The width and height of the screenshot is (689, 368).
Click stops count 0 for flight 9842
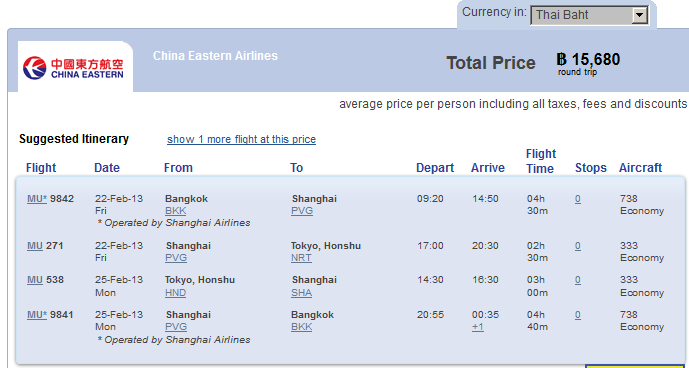click(x=577, y=199)
